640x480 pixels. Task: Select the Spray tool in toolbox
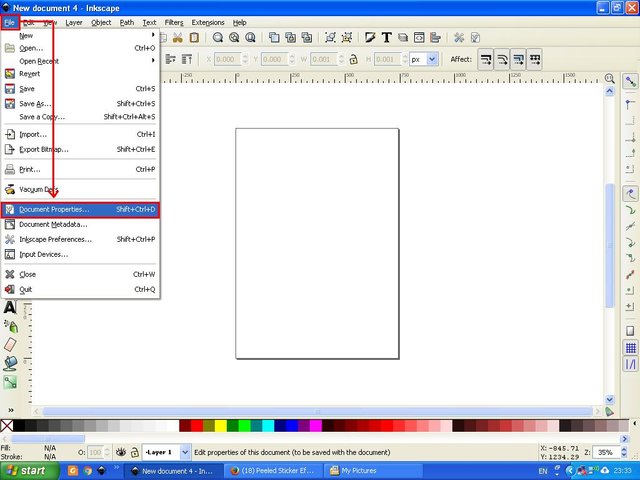(x=11, y=326)
